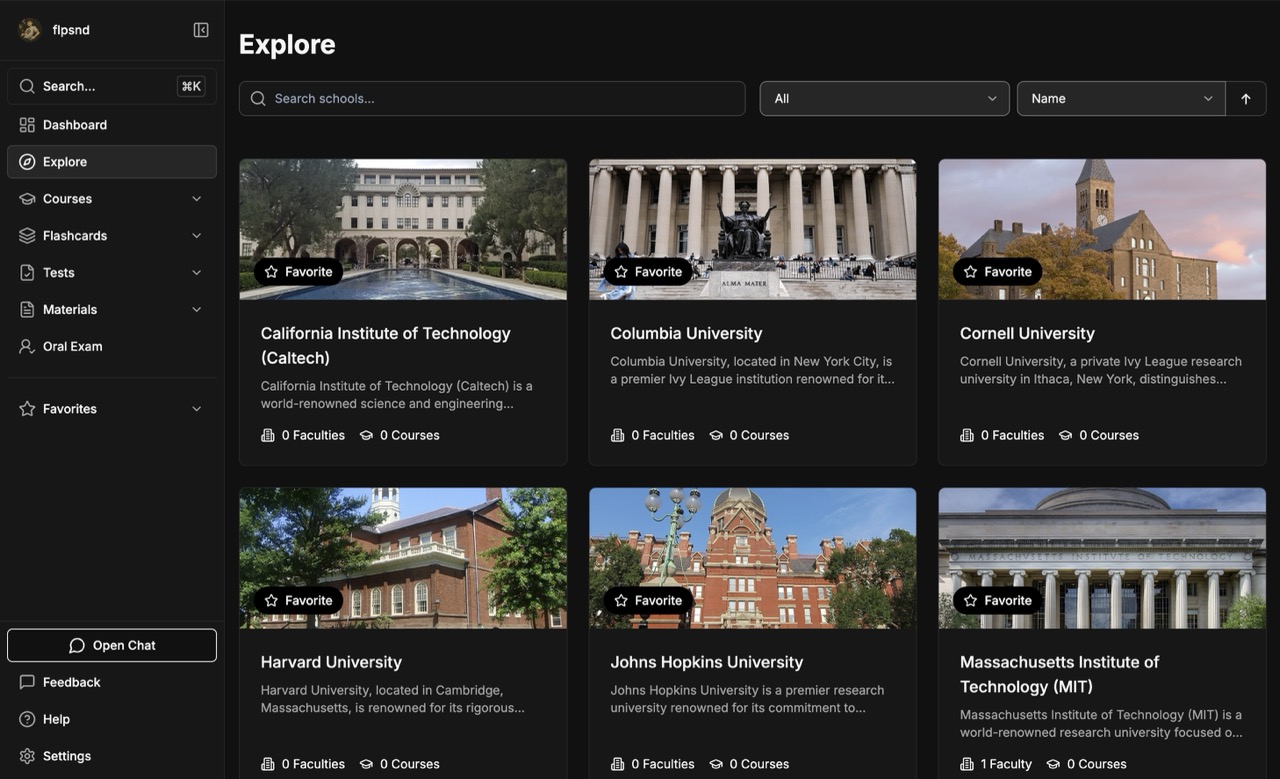This screenshot has width=1280, height=779.
Task: Collapse the sidebar using the panel icon
Action: 201,30
